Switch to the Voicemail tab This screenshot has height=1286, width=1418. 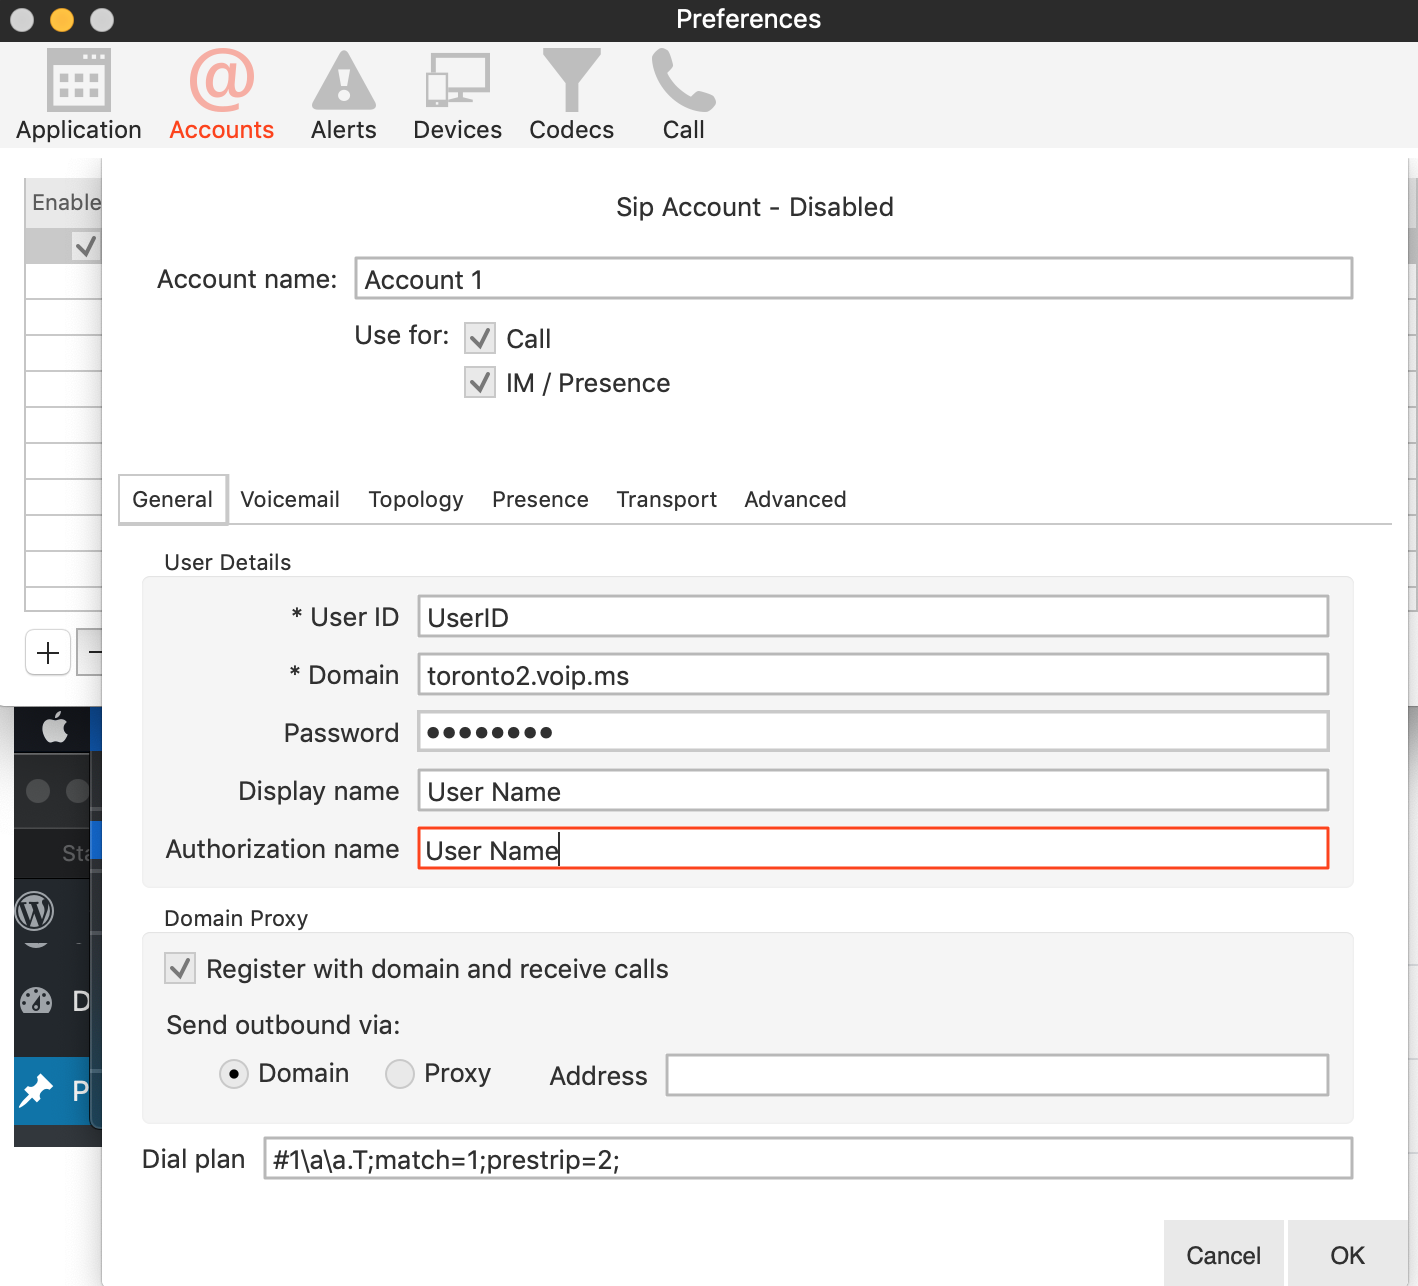click(290, 499)
